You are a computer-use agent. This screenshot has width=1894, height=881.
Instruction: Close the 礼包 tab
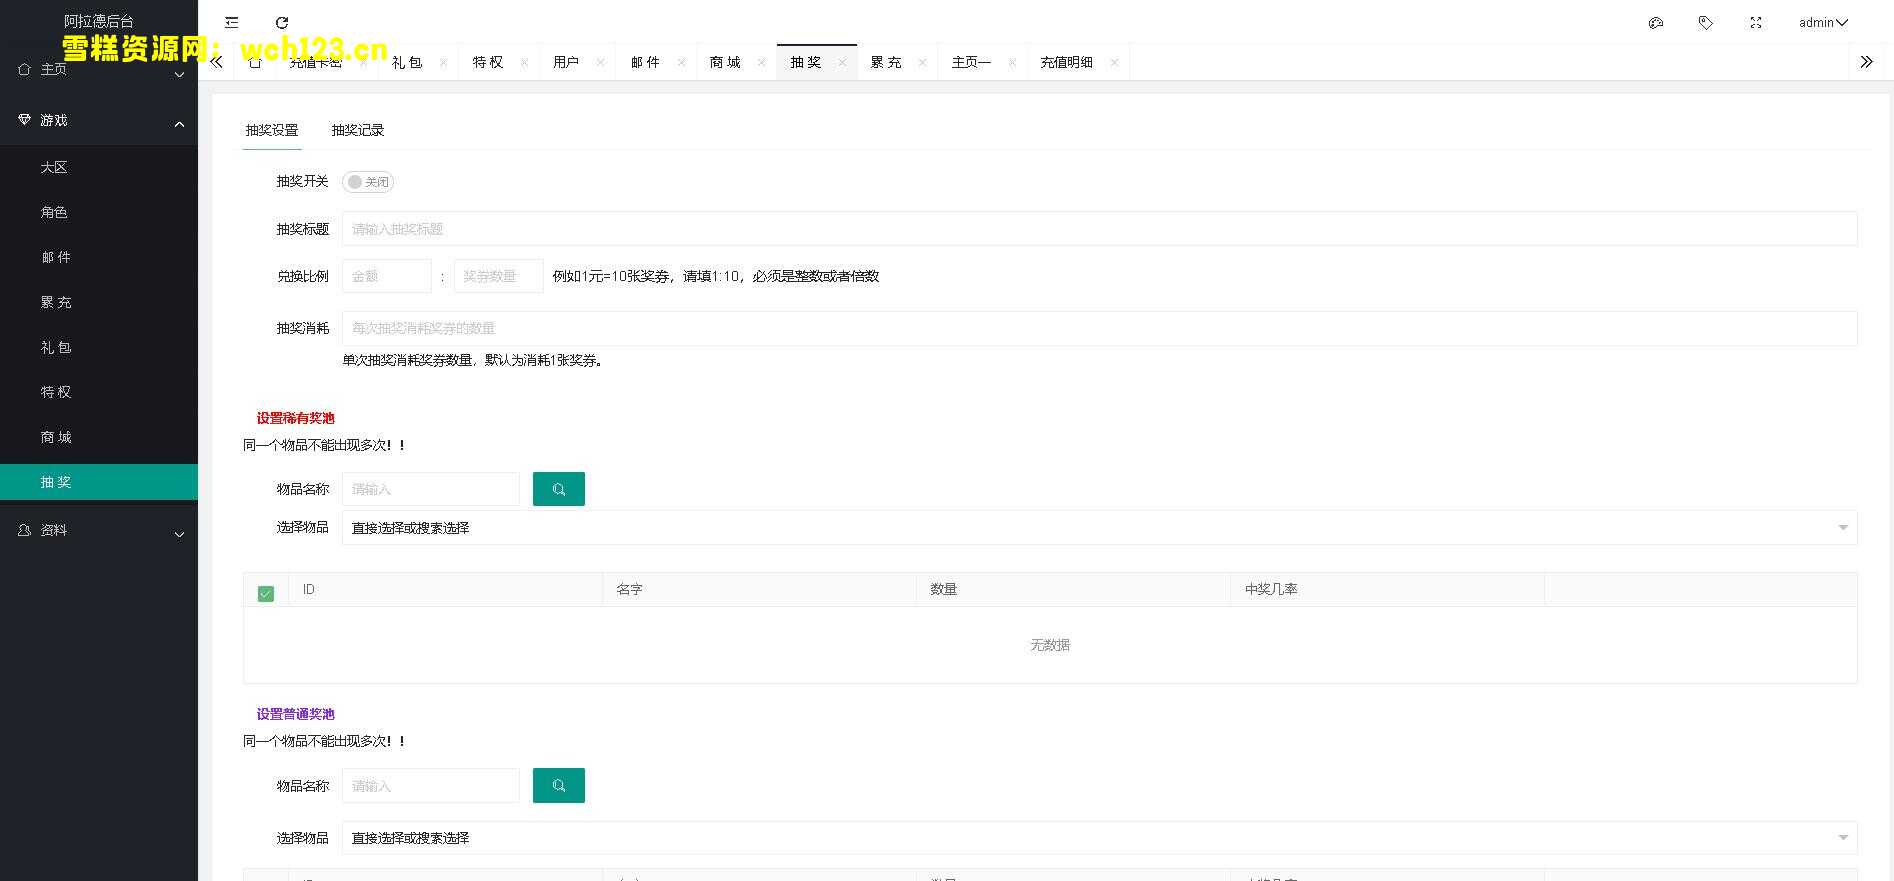(443, 62)
